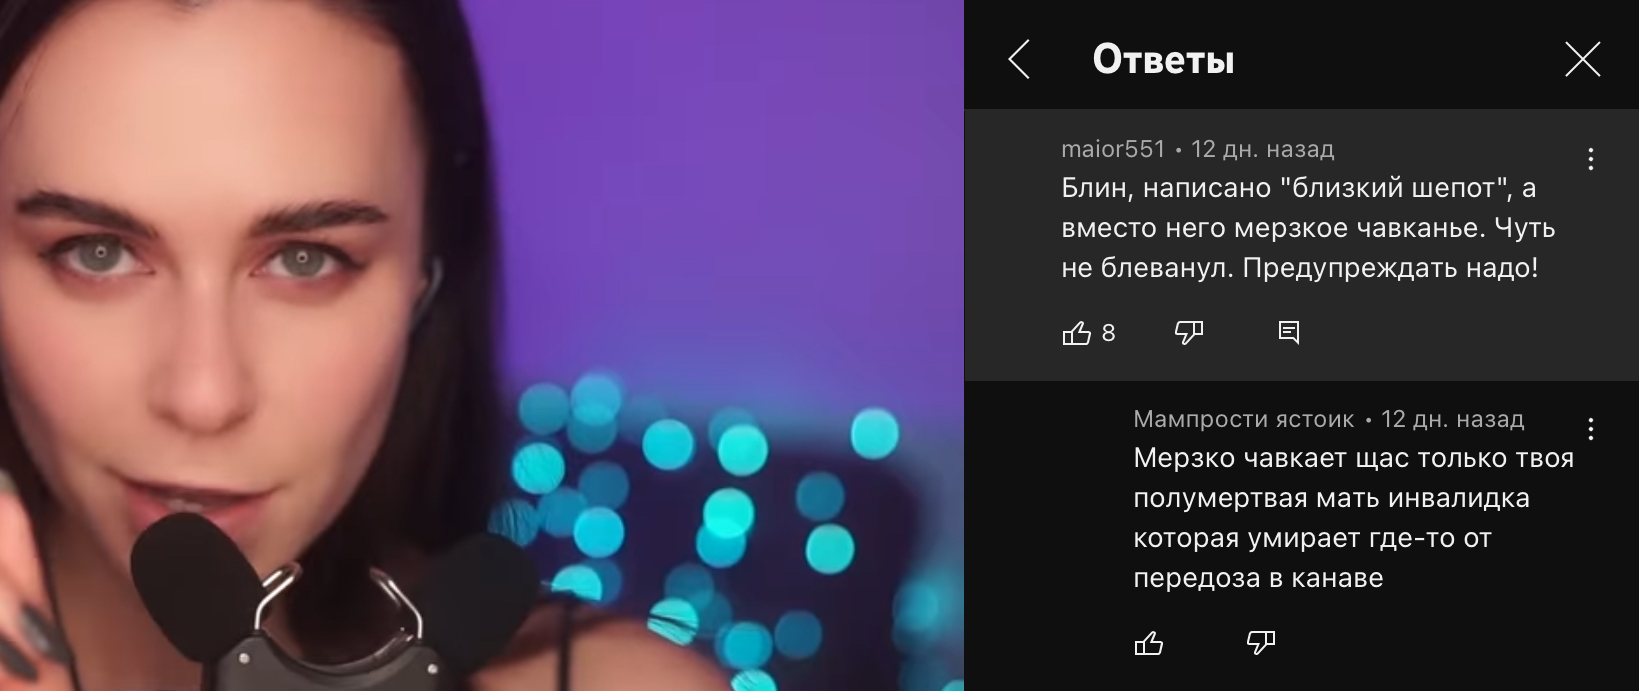This screenshot has height=691, width=1639.
Task: Open the options menu on Мампрости ястоик's reply
Action: pyautogui.click(x=1590, y=430)
